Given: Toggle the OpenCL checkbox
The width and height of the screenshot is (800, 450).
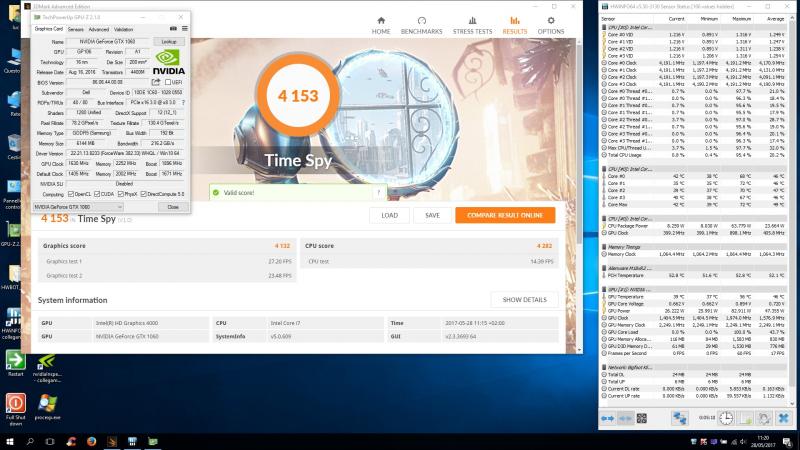Looking at the screenshot, I should pos(70,194).
